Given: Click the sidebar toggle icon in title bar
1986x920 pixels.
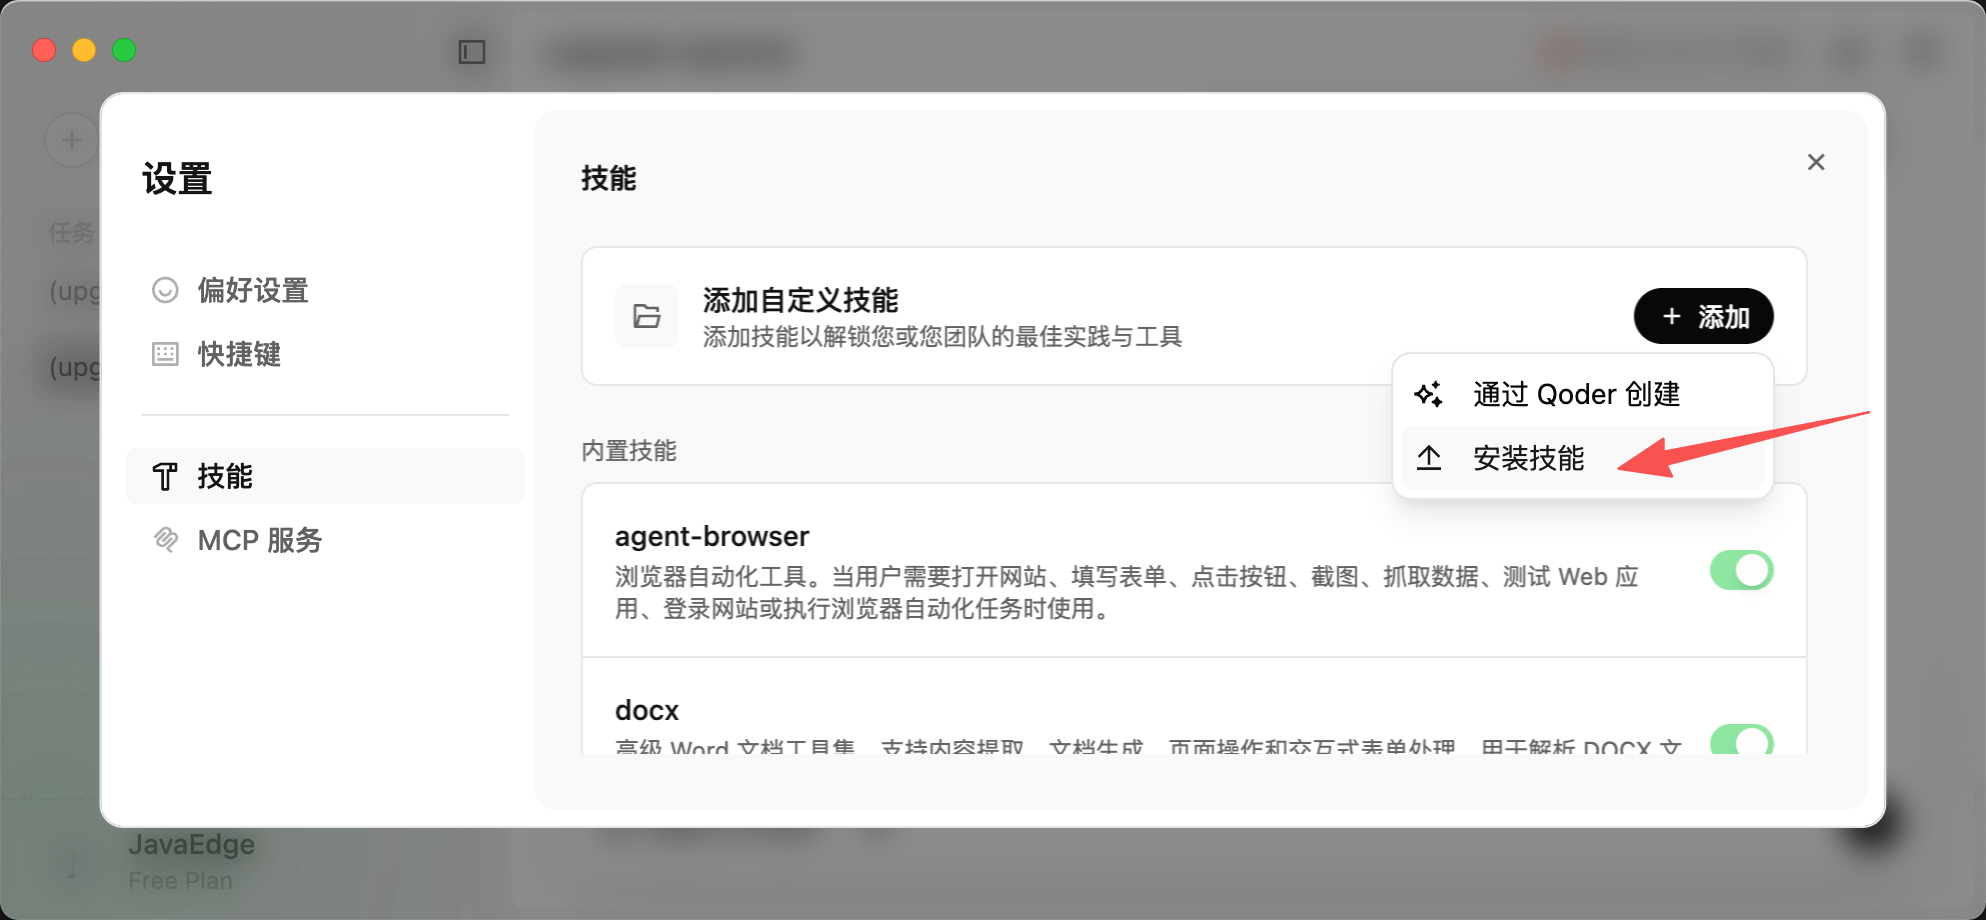Looking at the screenshot, I should coord(472,52).
